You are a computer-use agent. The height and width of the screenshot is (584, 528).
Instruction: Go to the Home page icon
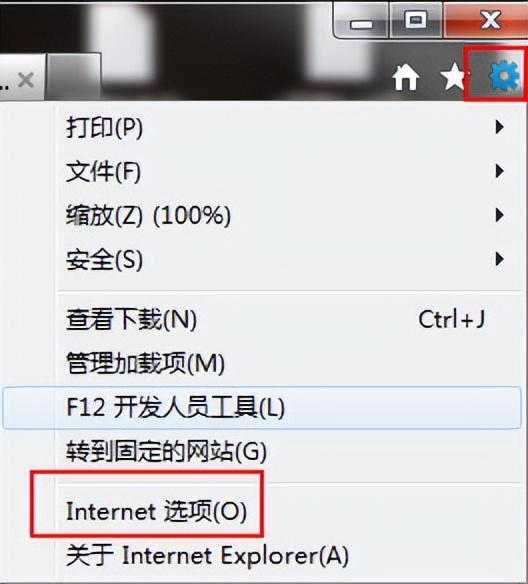tap(406, 77)
